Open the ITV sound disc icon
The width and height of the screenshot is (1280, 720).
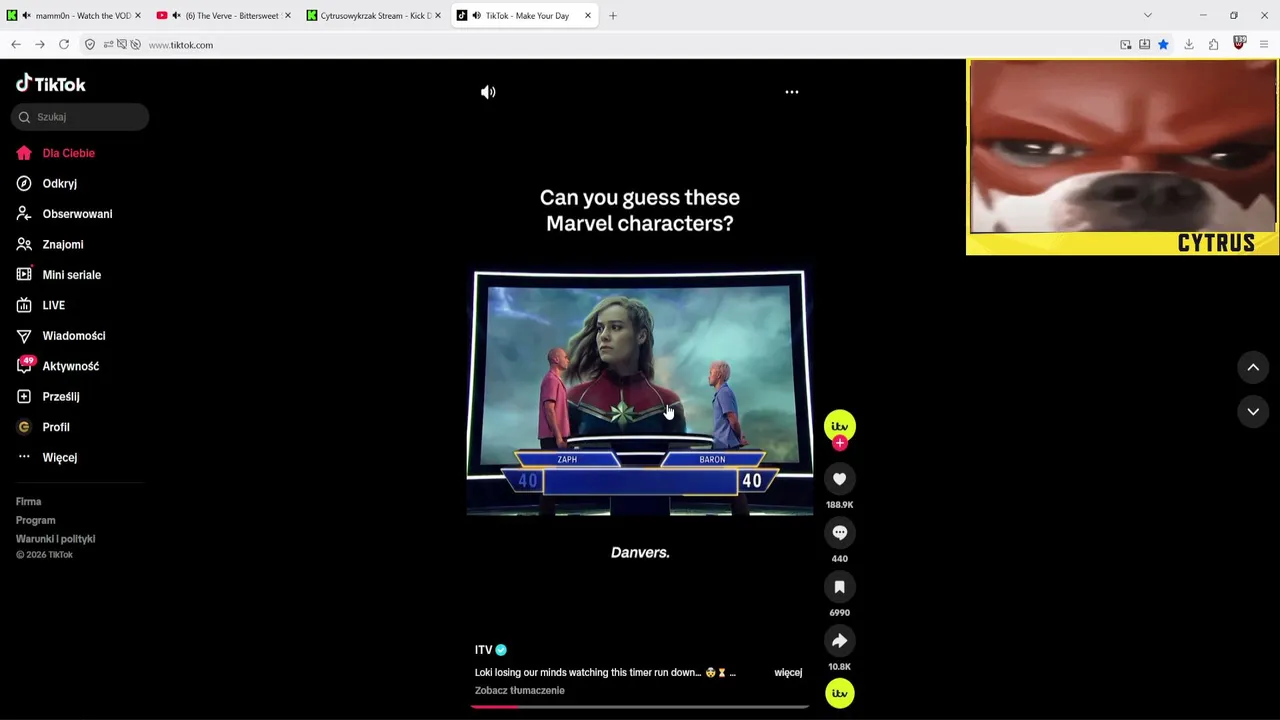(x=840, y=693)
